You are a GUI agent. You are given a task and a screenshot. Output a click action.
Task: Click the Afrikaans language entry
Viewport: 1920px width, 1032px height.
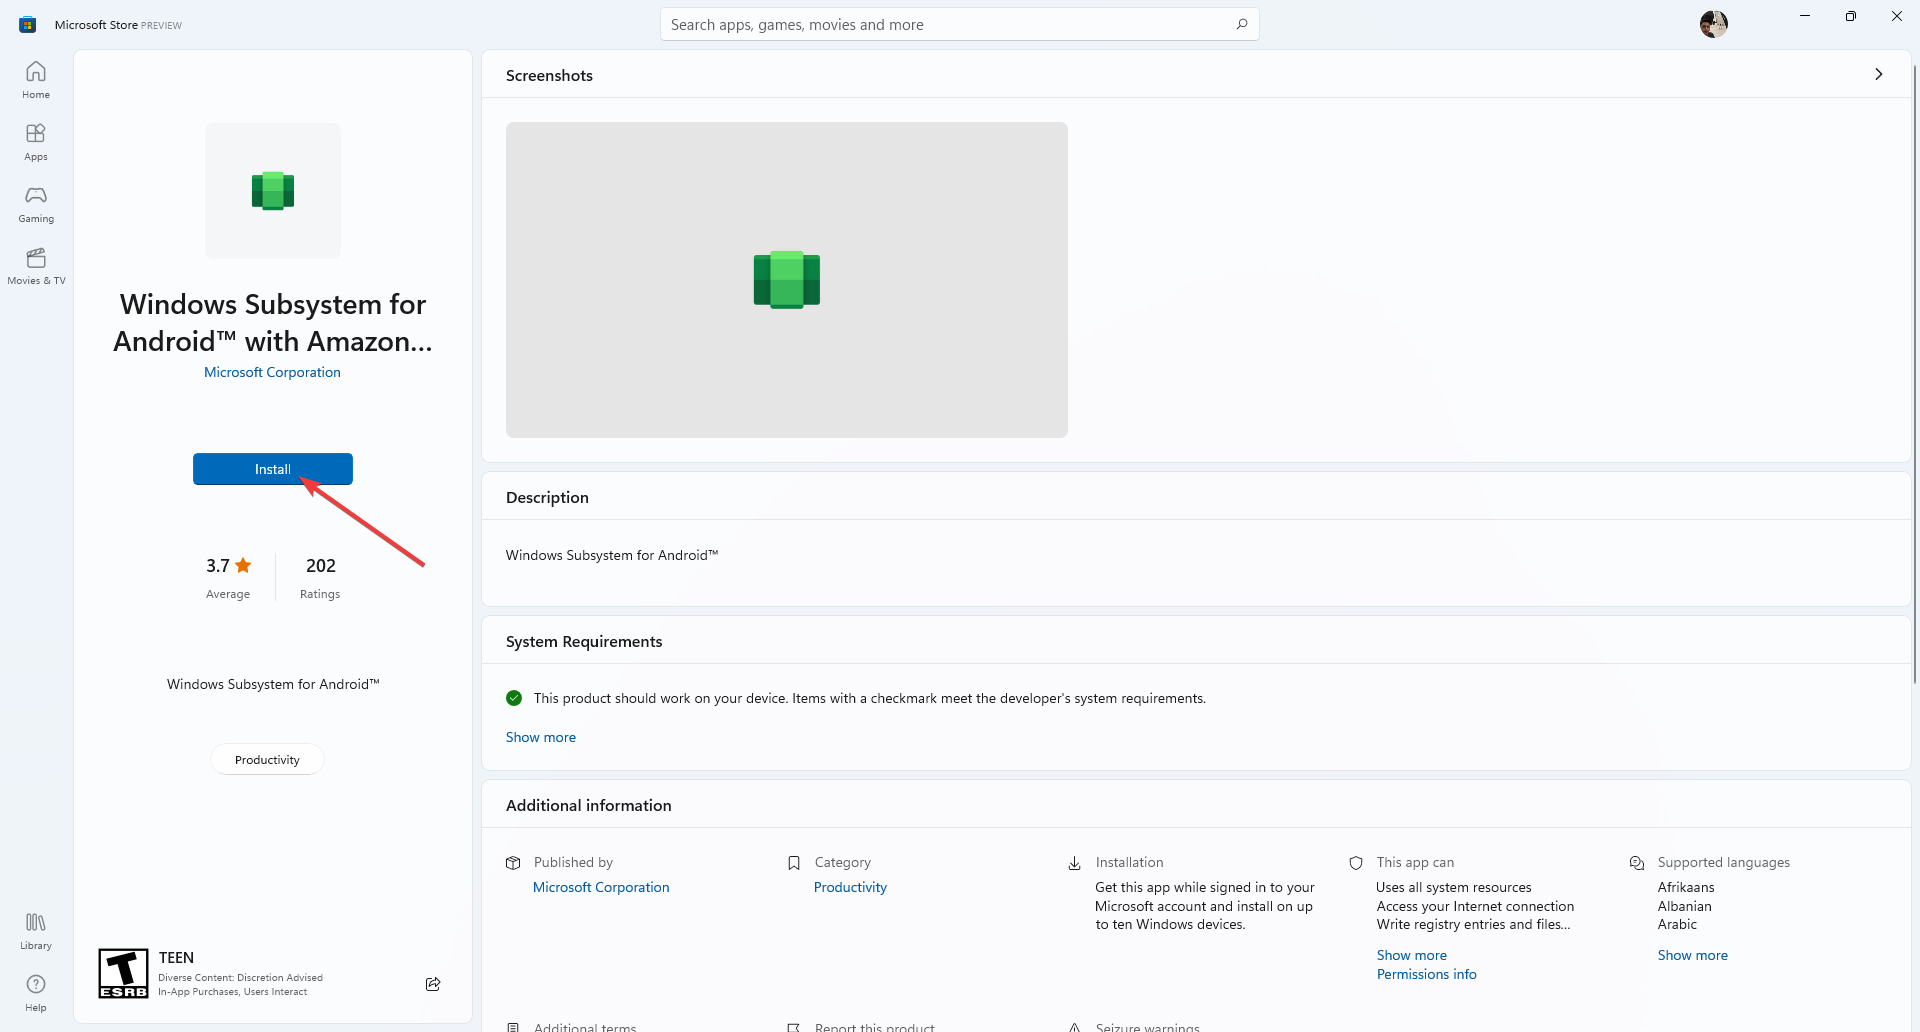point(1686,887)
